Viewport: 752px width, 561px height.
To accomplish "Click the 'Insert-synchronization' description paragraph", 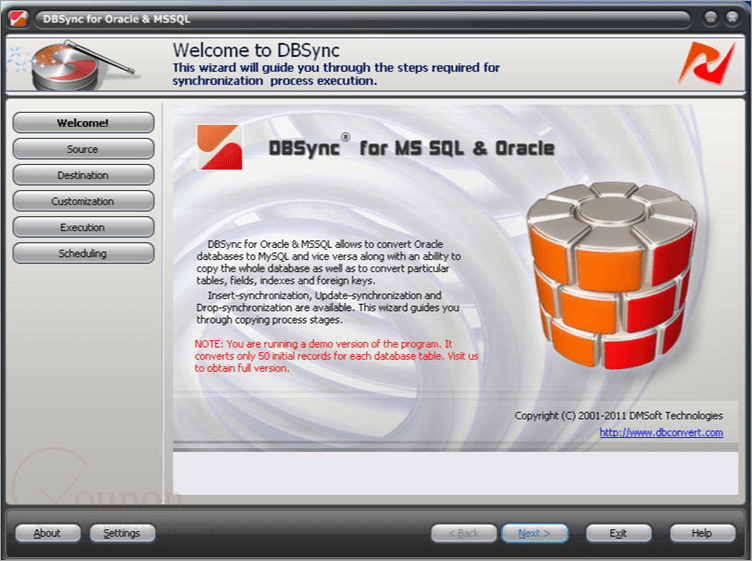I will (328, 308).
